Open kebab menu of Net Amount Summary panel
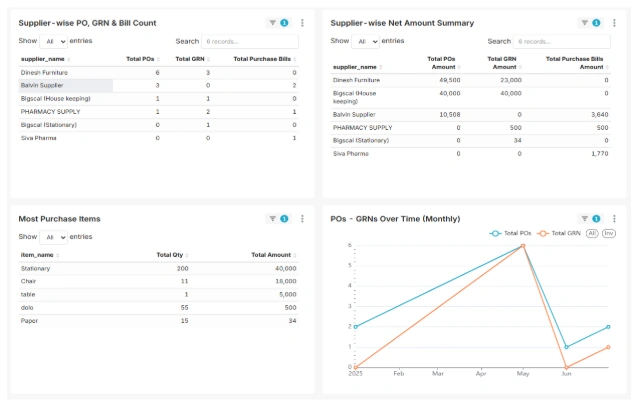The image size is (637, 406). click(614, 22)
